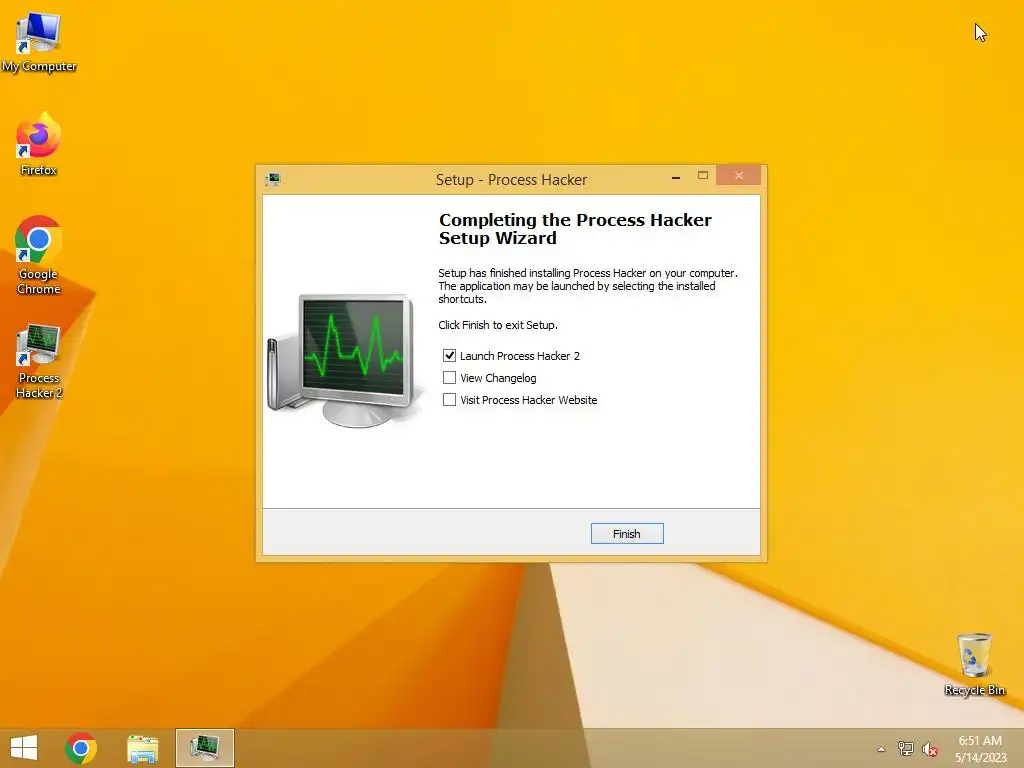The width and height of the screenshot is (1024, 768).
Task: Open the network tray icon
Action: (906, 749)
